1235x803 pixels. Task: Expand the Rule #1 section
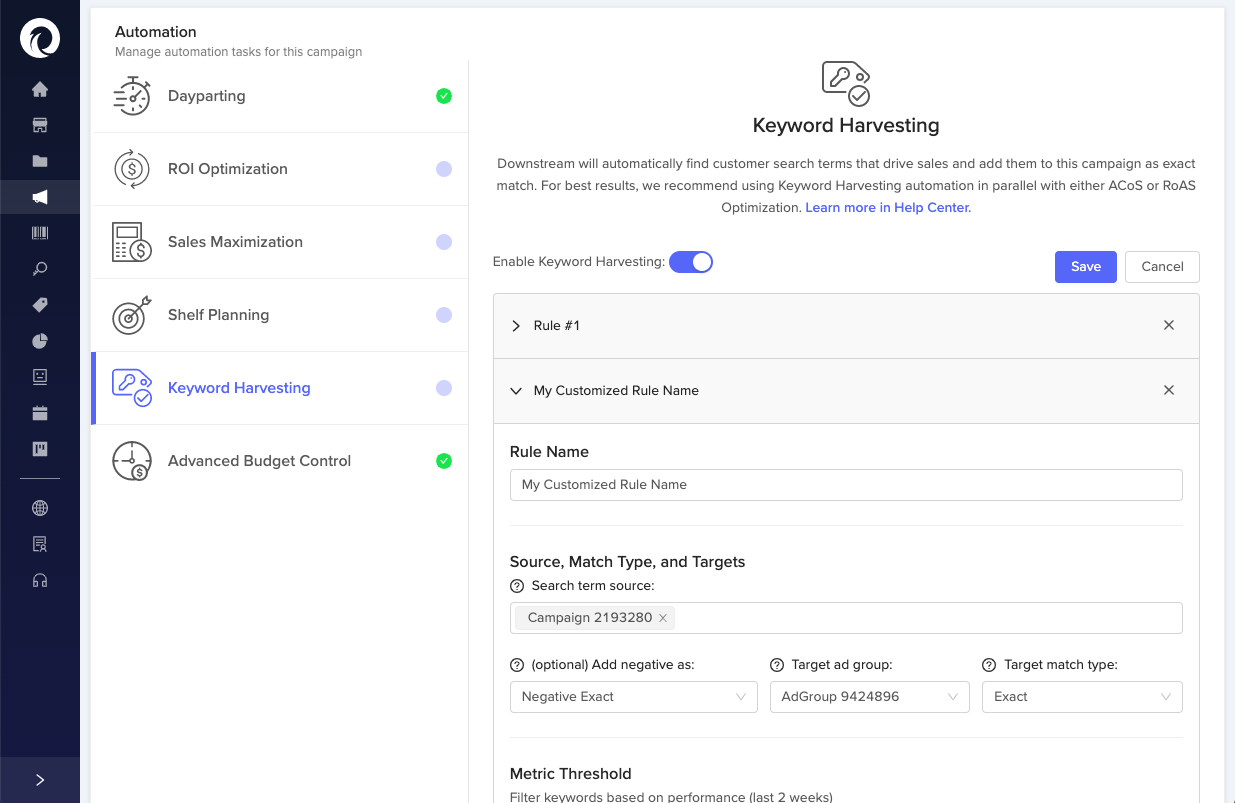pos(516,326)
